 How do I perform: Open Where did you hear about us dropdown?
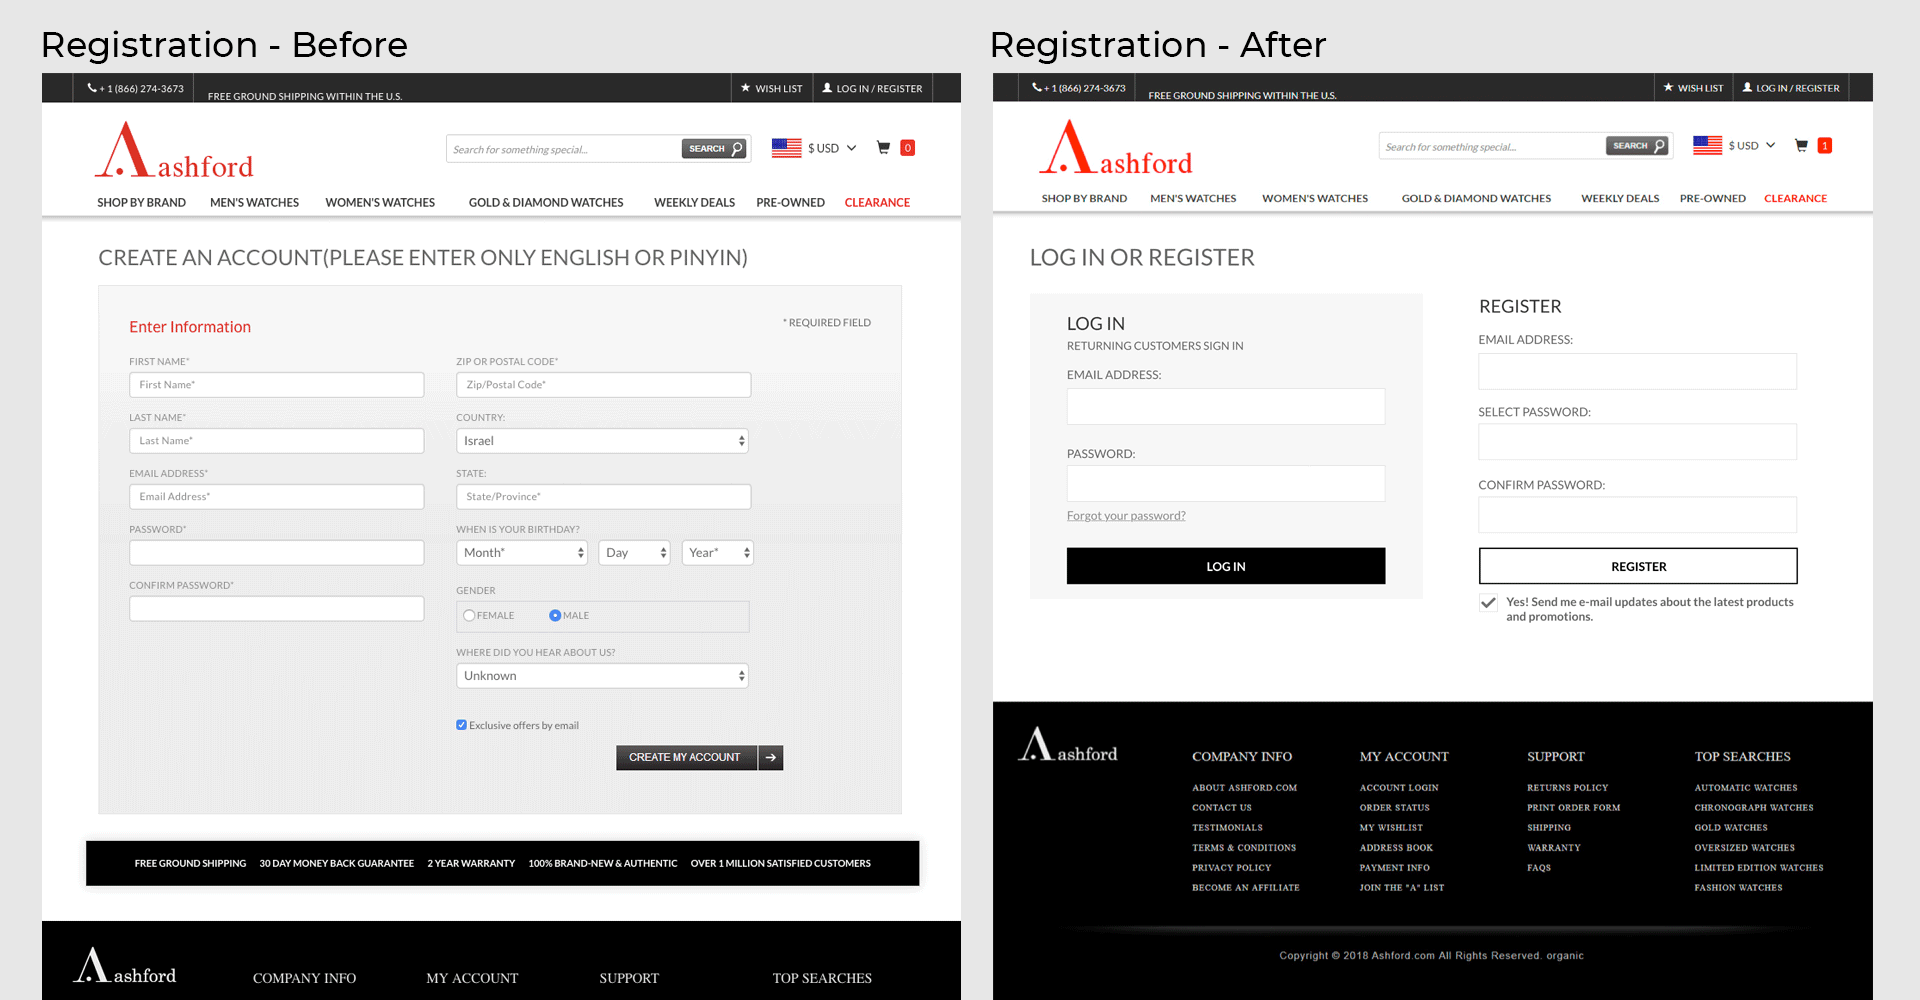pos(603,676)
